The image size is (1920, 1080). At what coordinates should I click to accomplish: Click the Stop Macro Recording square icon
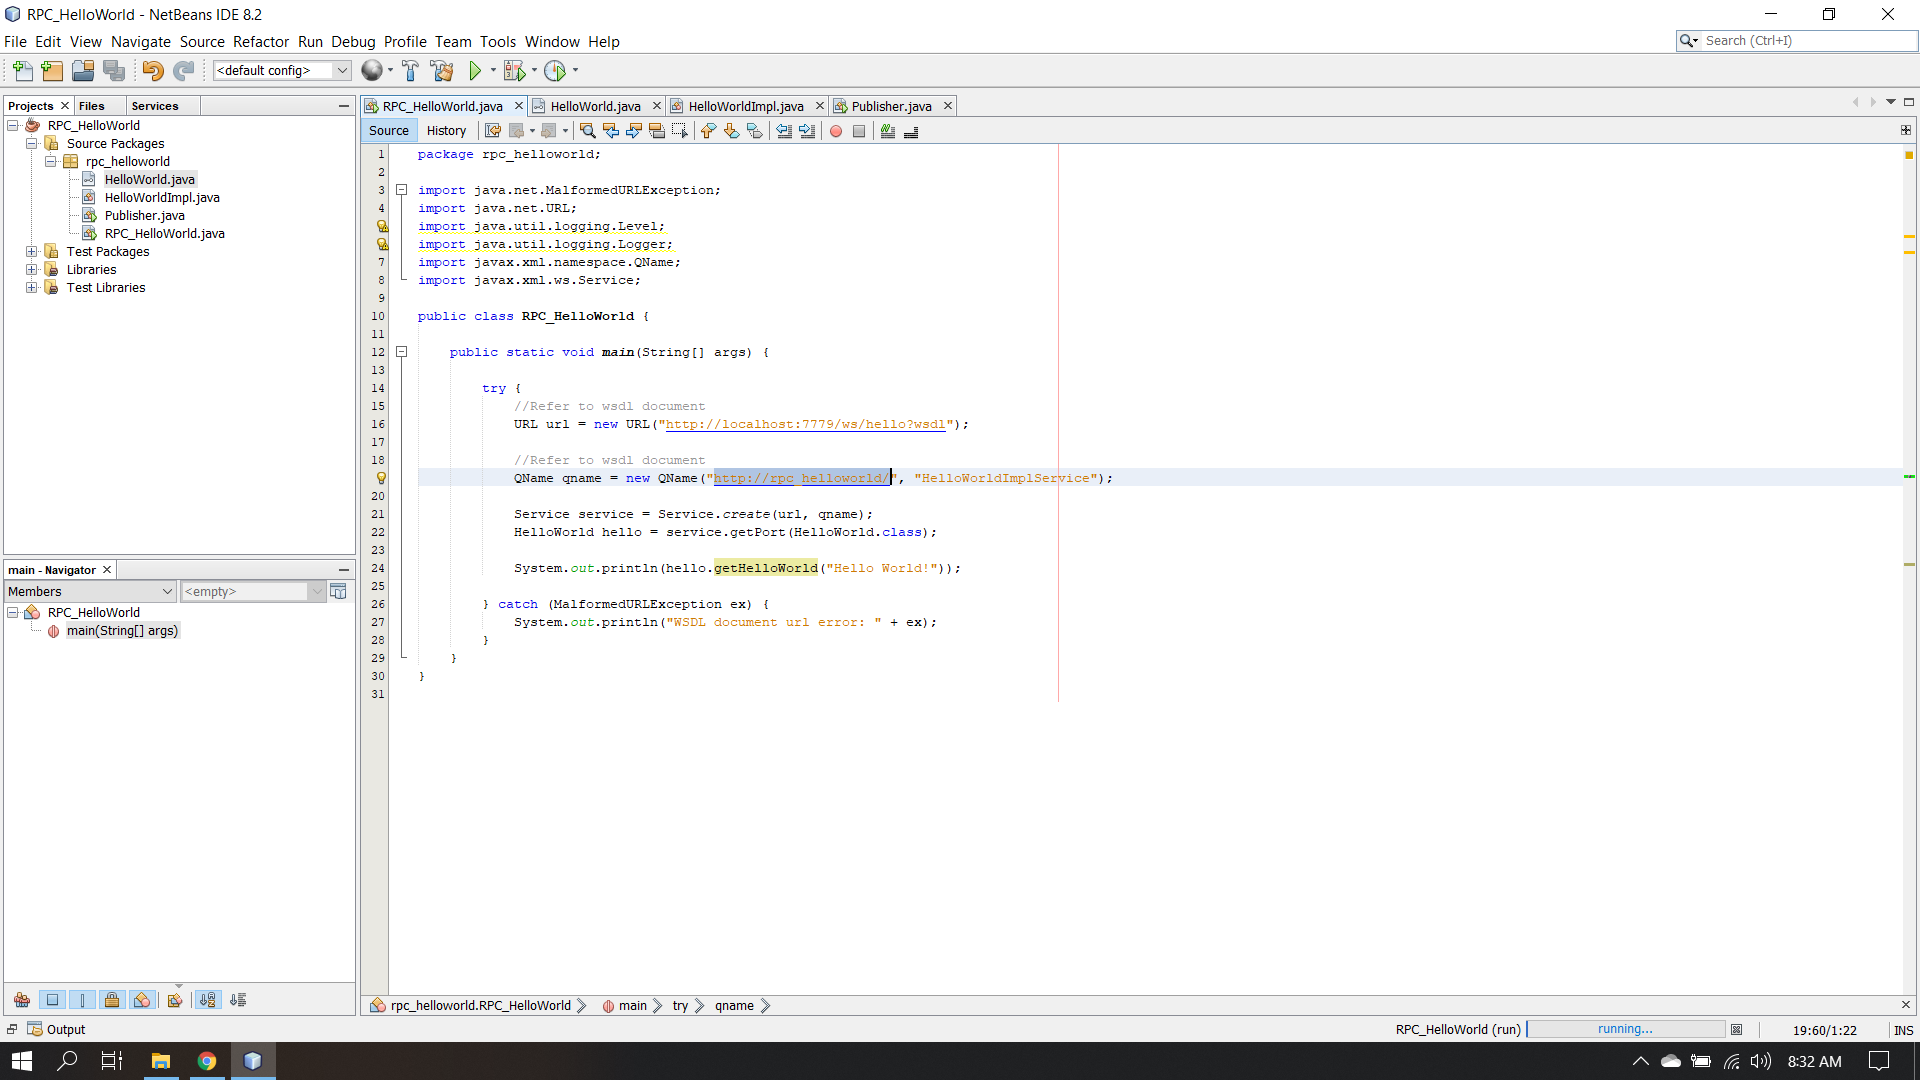pos(859,131)
